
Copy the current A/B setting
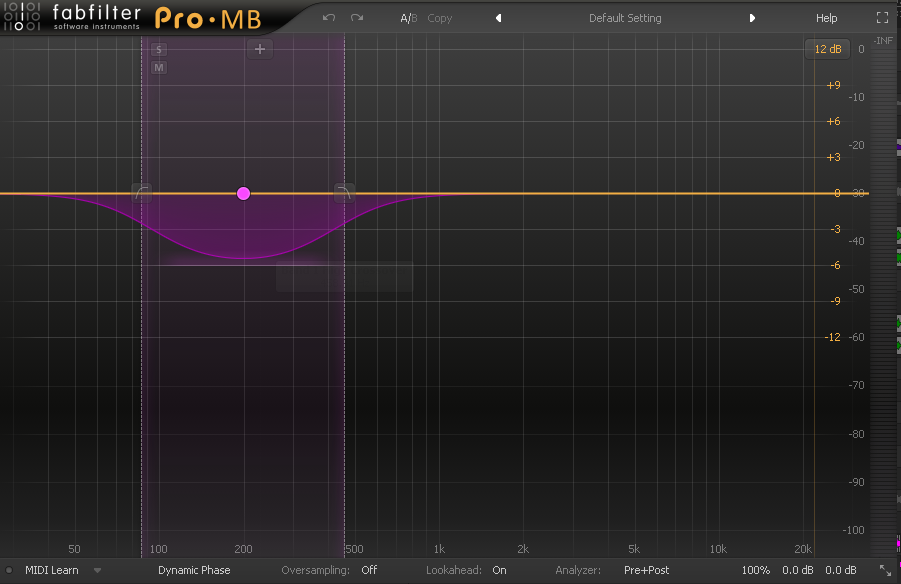coord(439,17)
